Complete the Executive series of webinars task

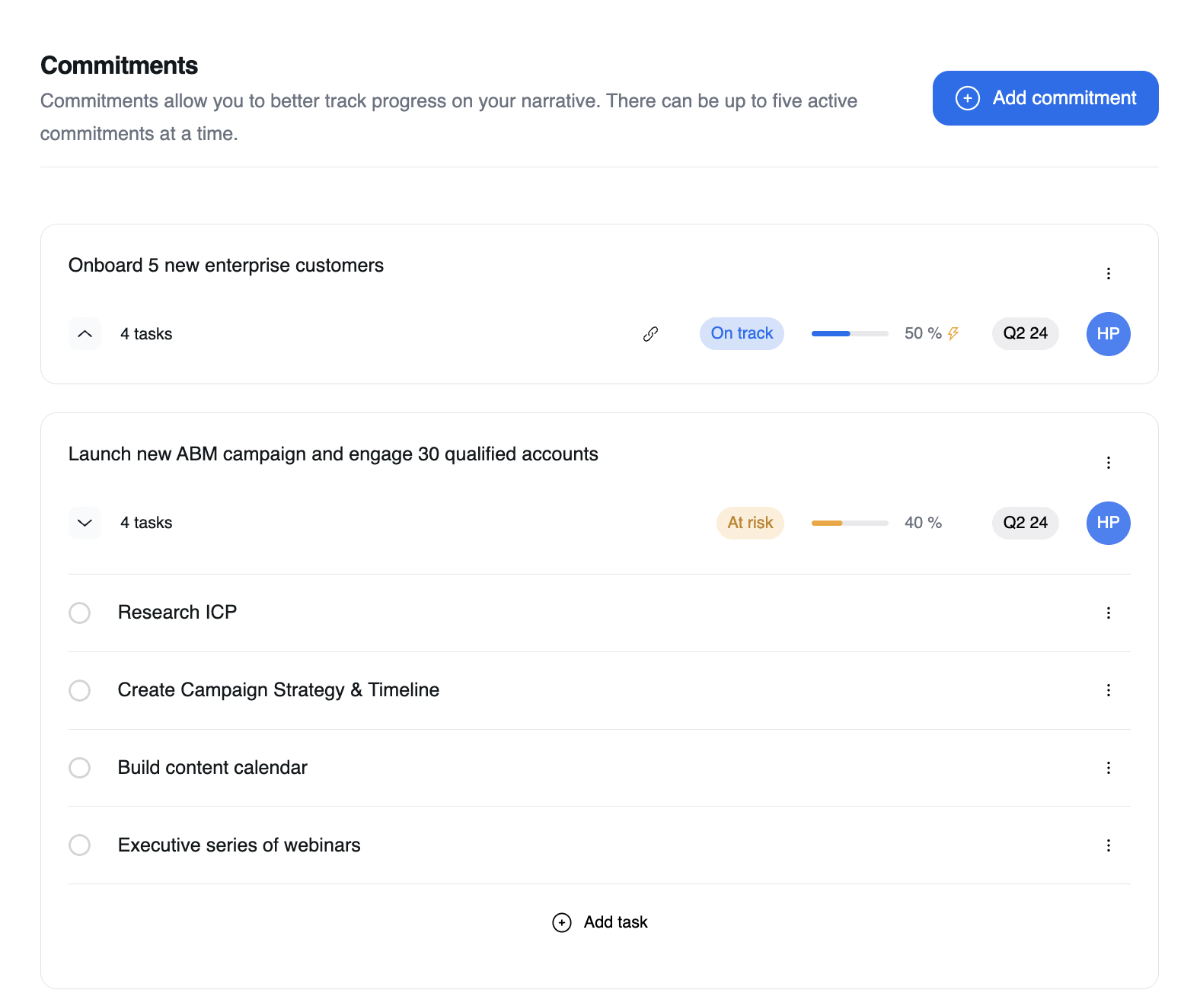coord(79,846)
